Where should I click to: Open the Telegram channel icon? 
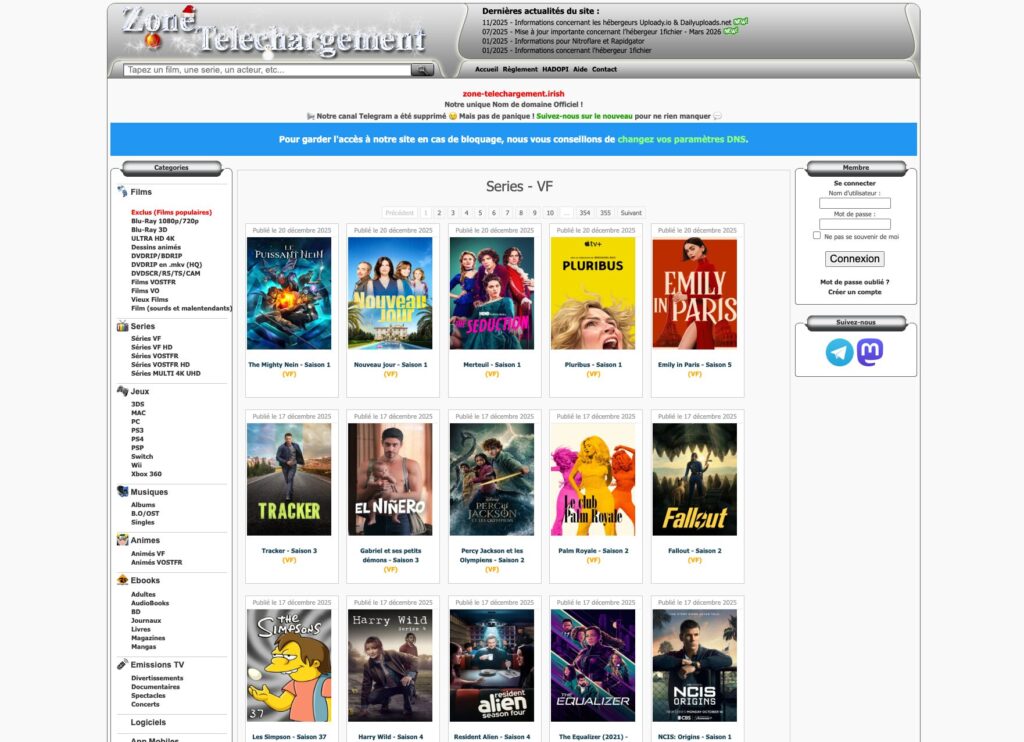pos(839,352)
